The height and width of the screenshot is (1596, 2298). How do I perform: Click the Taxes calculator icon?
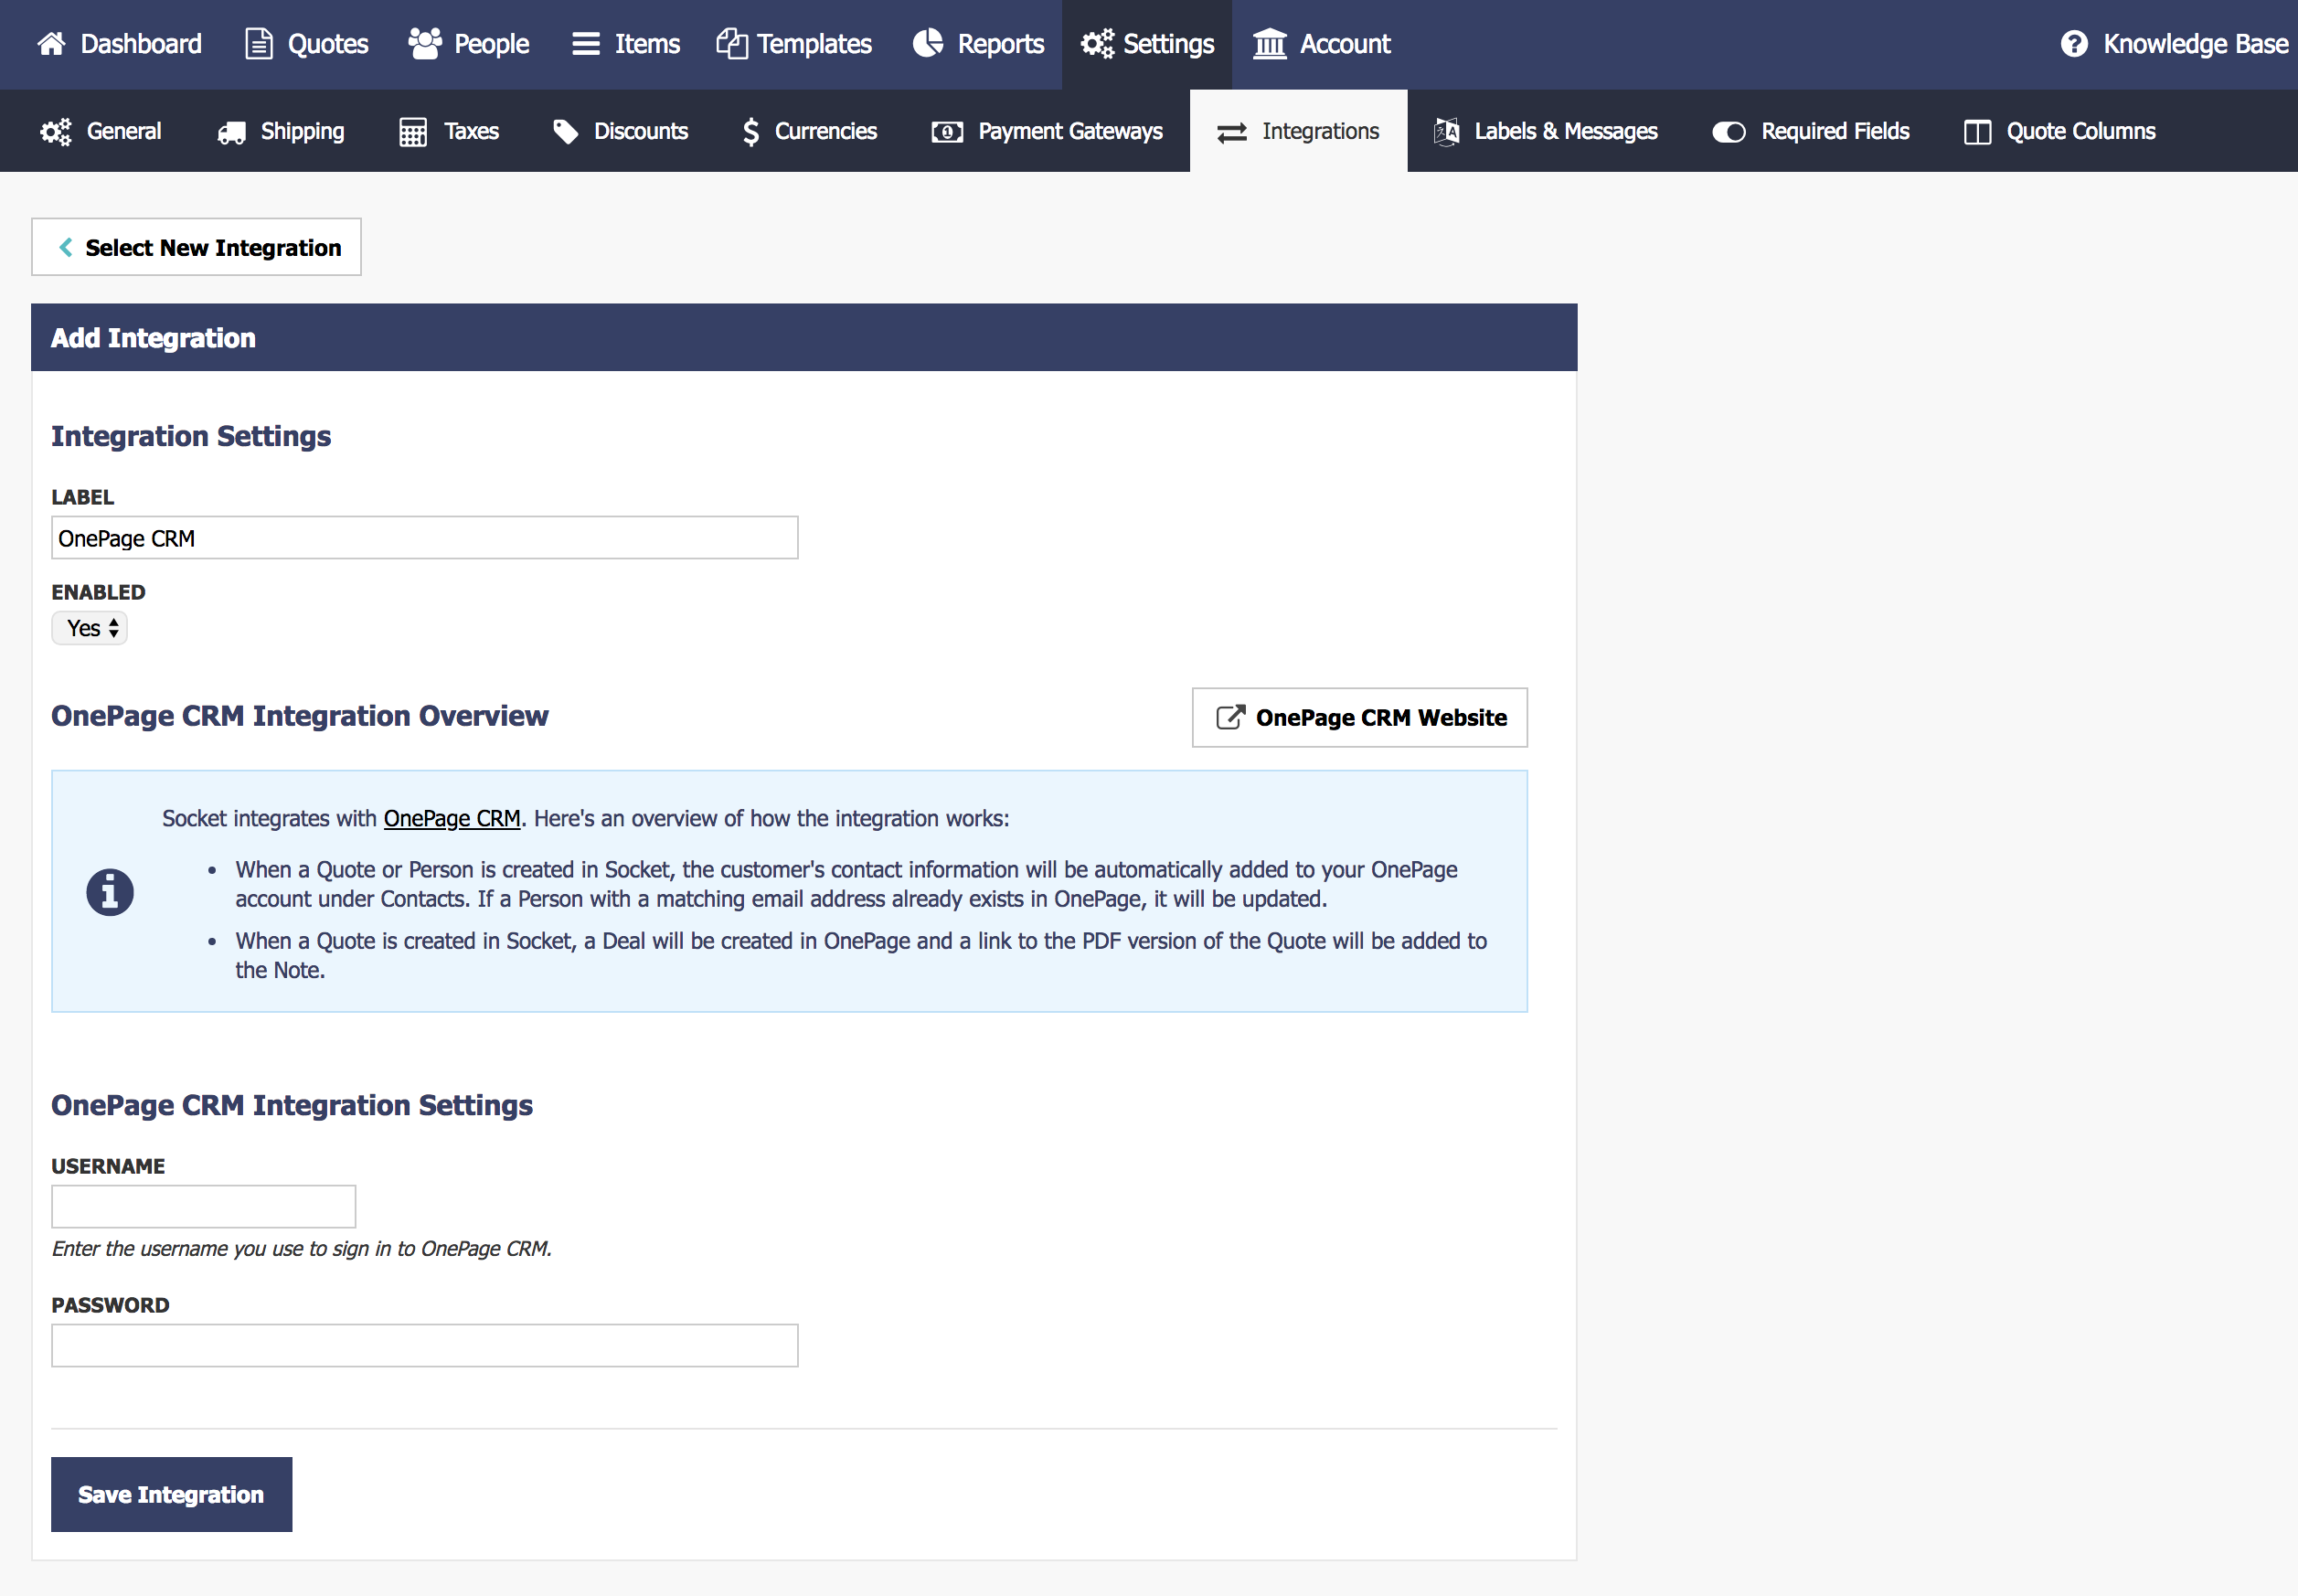click(x=413, y=132)
